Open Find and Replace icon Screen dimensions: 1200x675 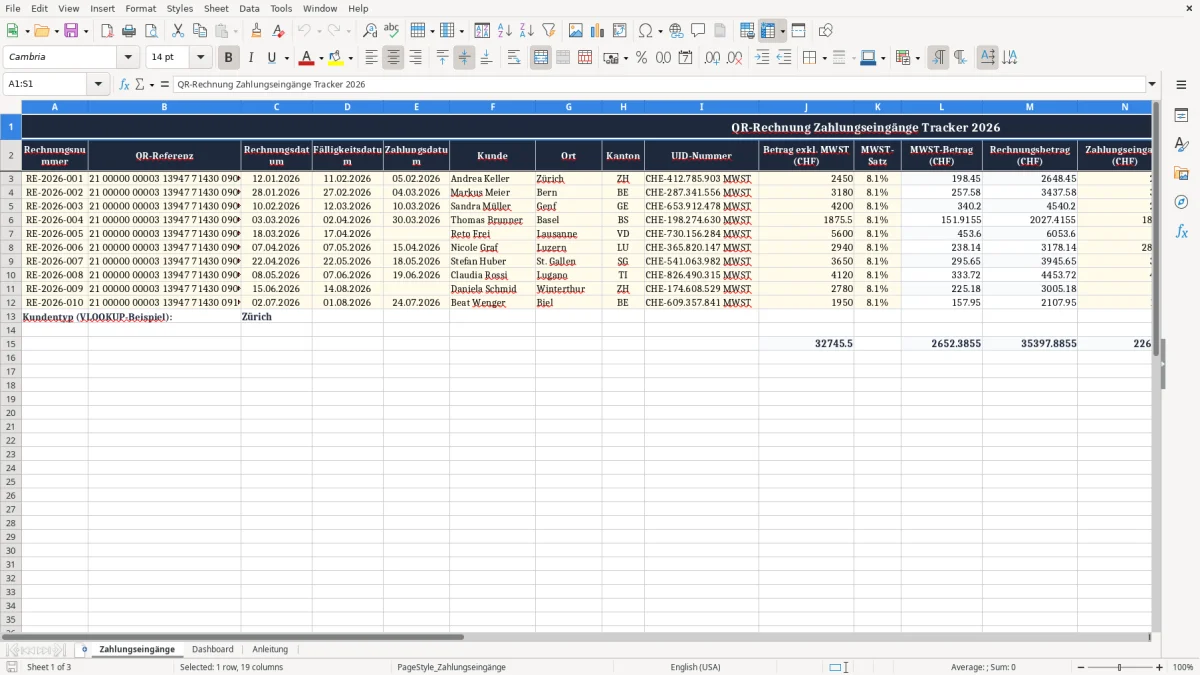coord(370,31)
